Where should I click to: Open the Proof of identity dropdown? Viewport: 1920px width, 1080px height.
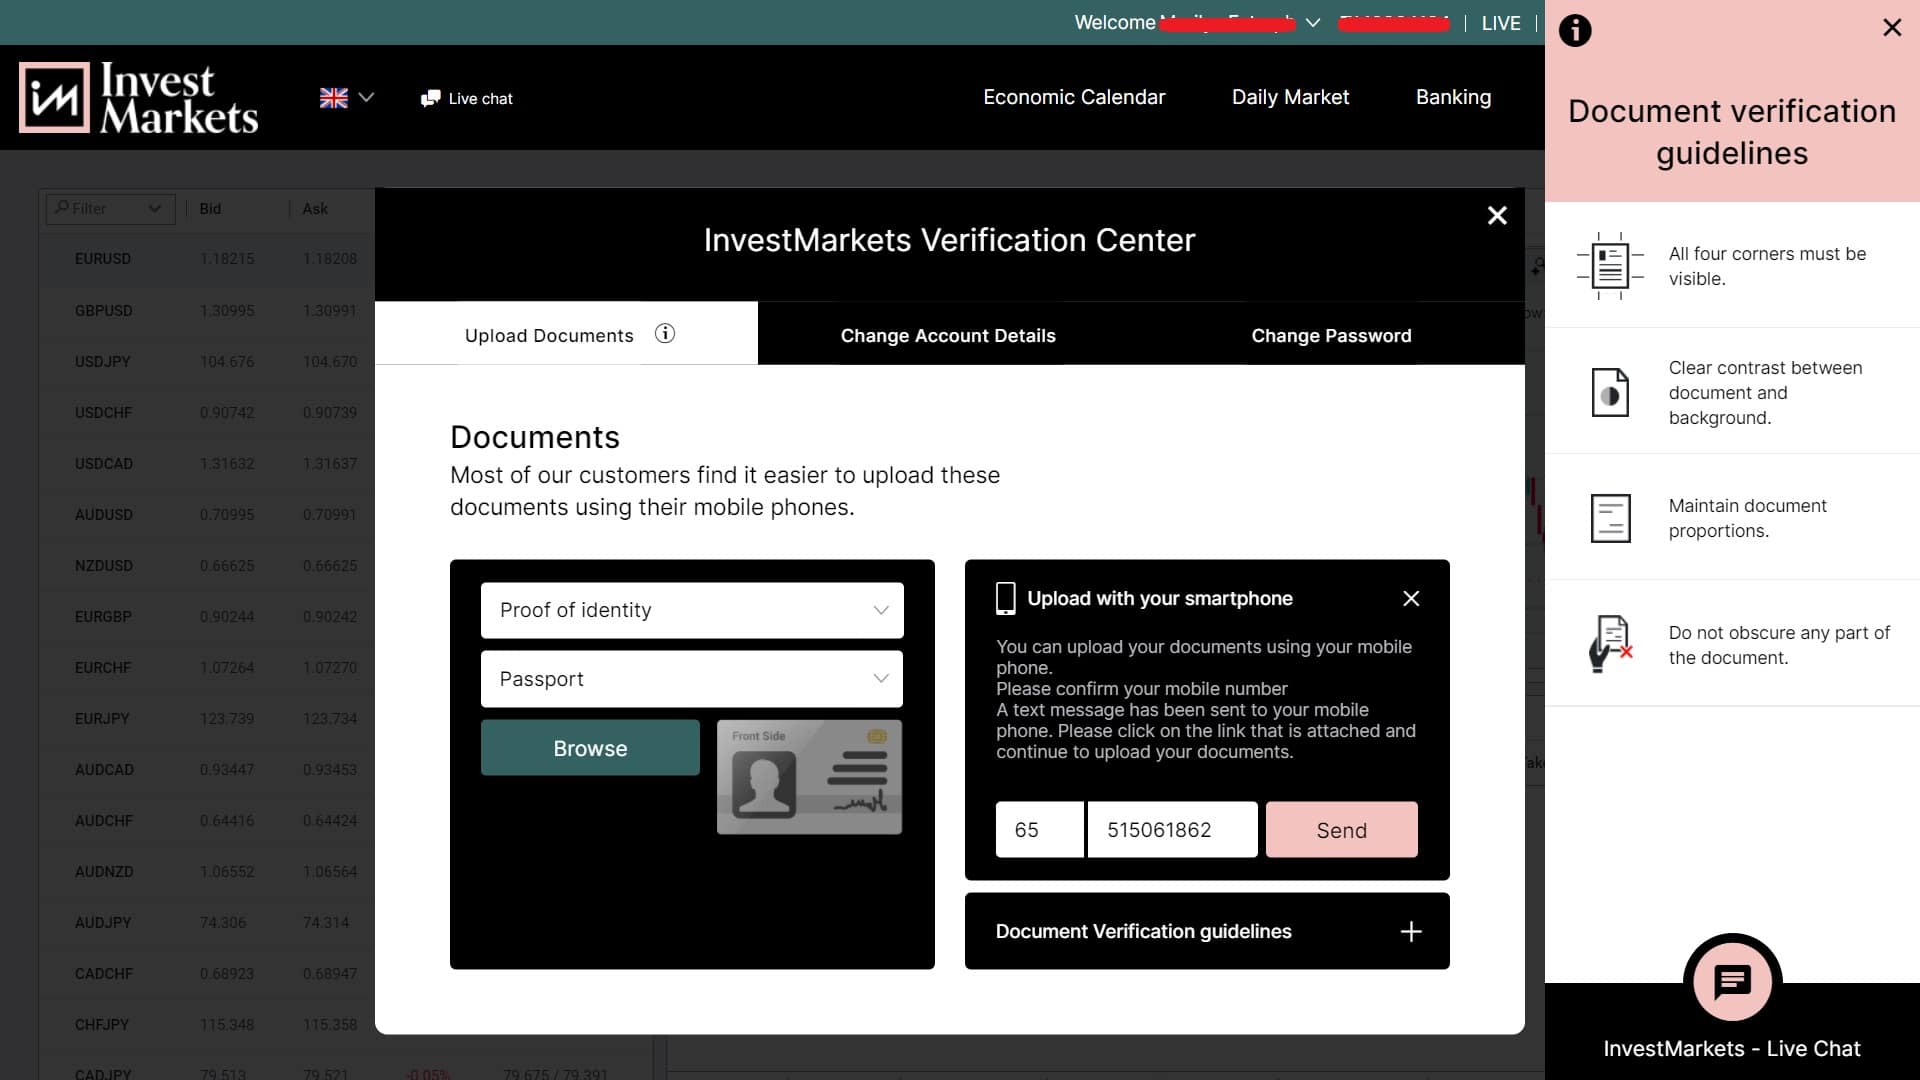click(691, 610)
